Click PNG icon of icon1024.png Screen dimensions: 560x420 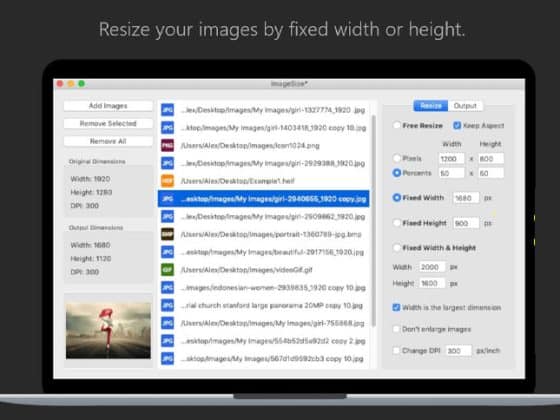pos(168,145)
